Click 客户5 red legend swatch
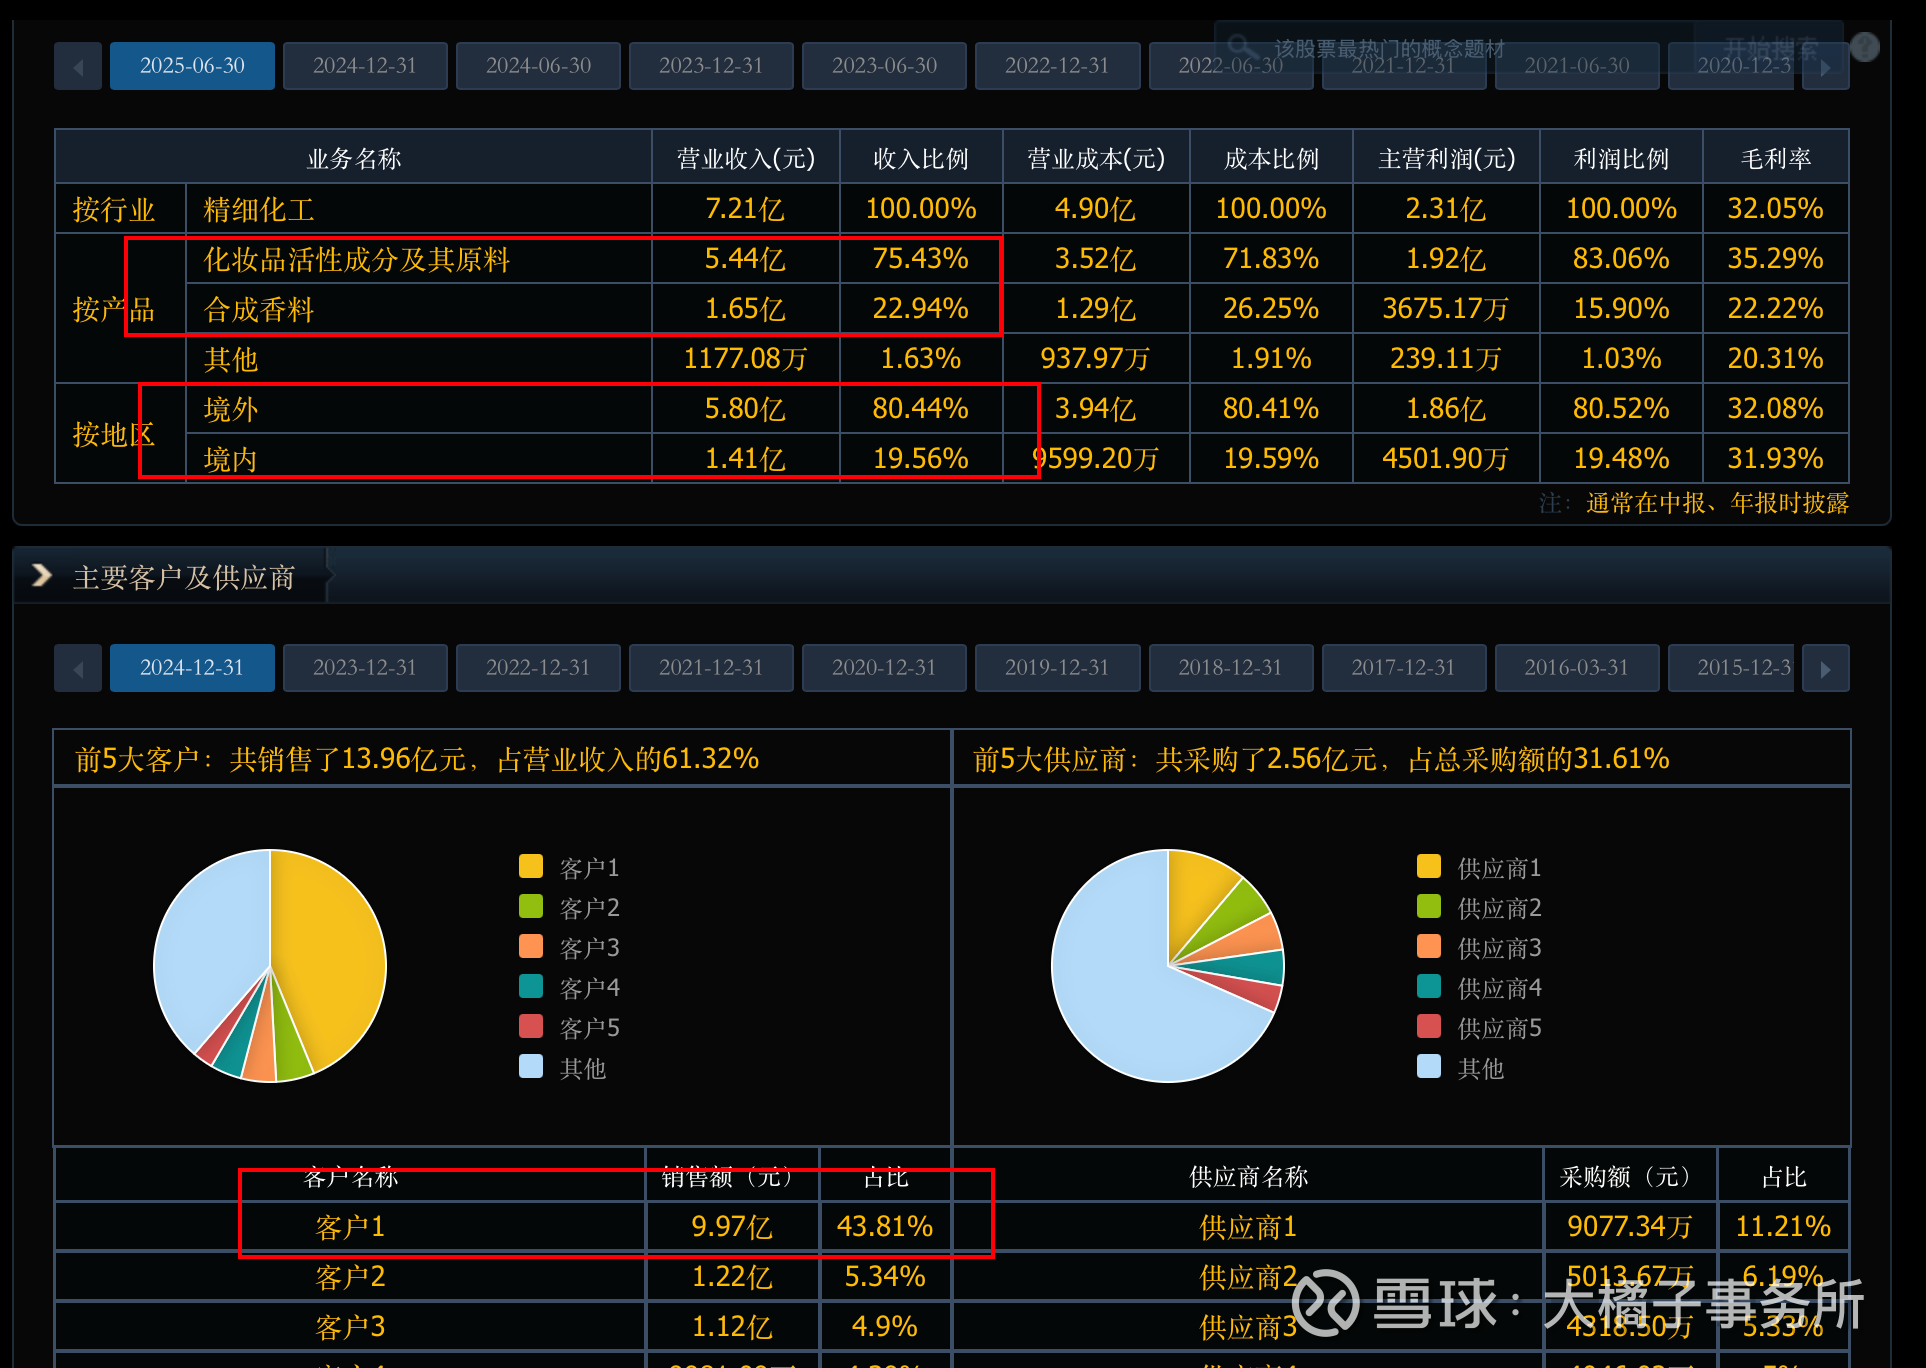 (x=531, y=1026)
